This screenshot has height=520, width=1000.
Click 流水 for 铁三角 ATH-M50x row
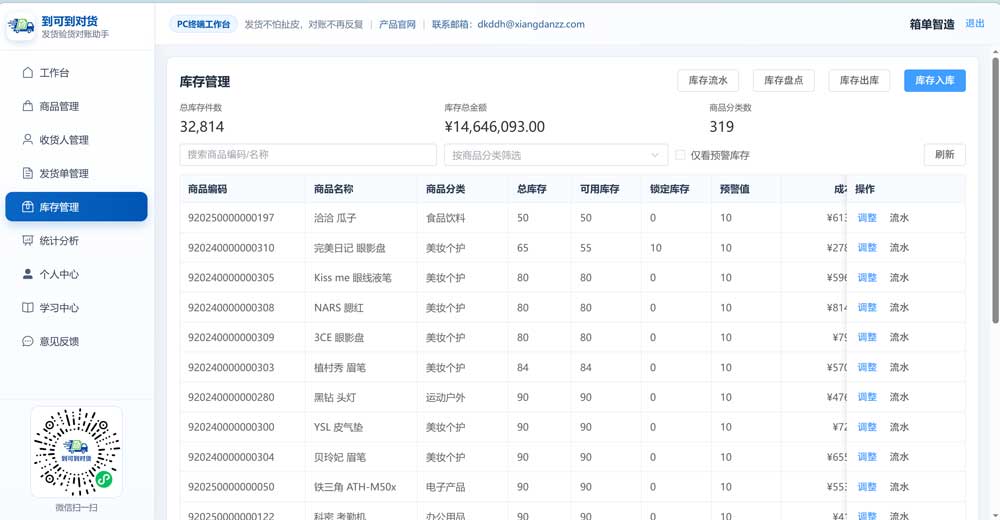click(899, 487)
